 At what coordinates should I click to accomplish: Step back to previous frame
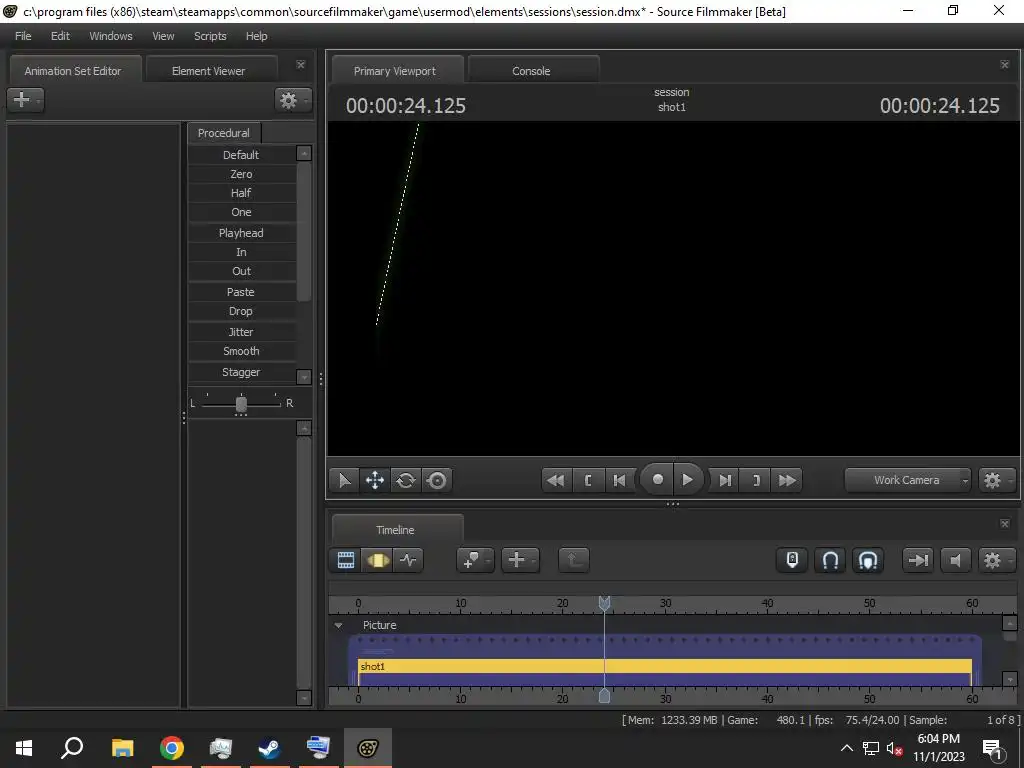(x=619, y=481)
